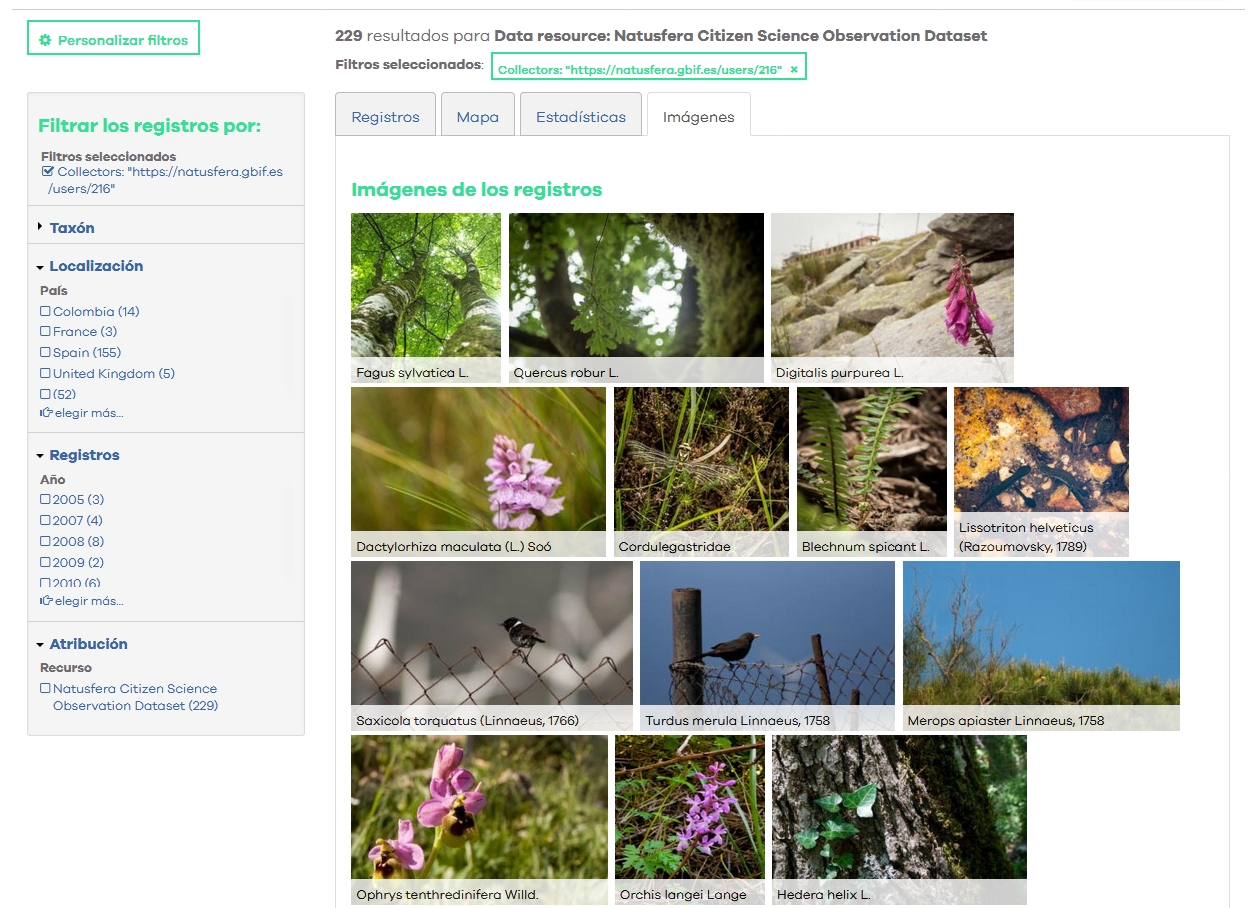This screenshot has height=908, width=1260.
Task: Uncheck the selected Collectors filter checkbox
Action: click(x=47, y=172)
